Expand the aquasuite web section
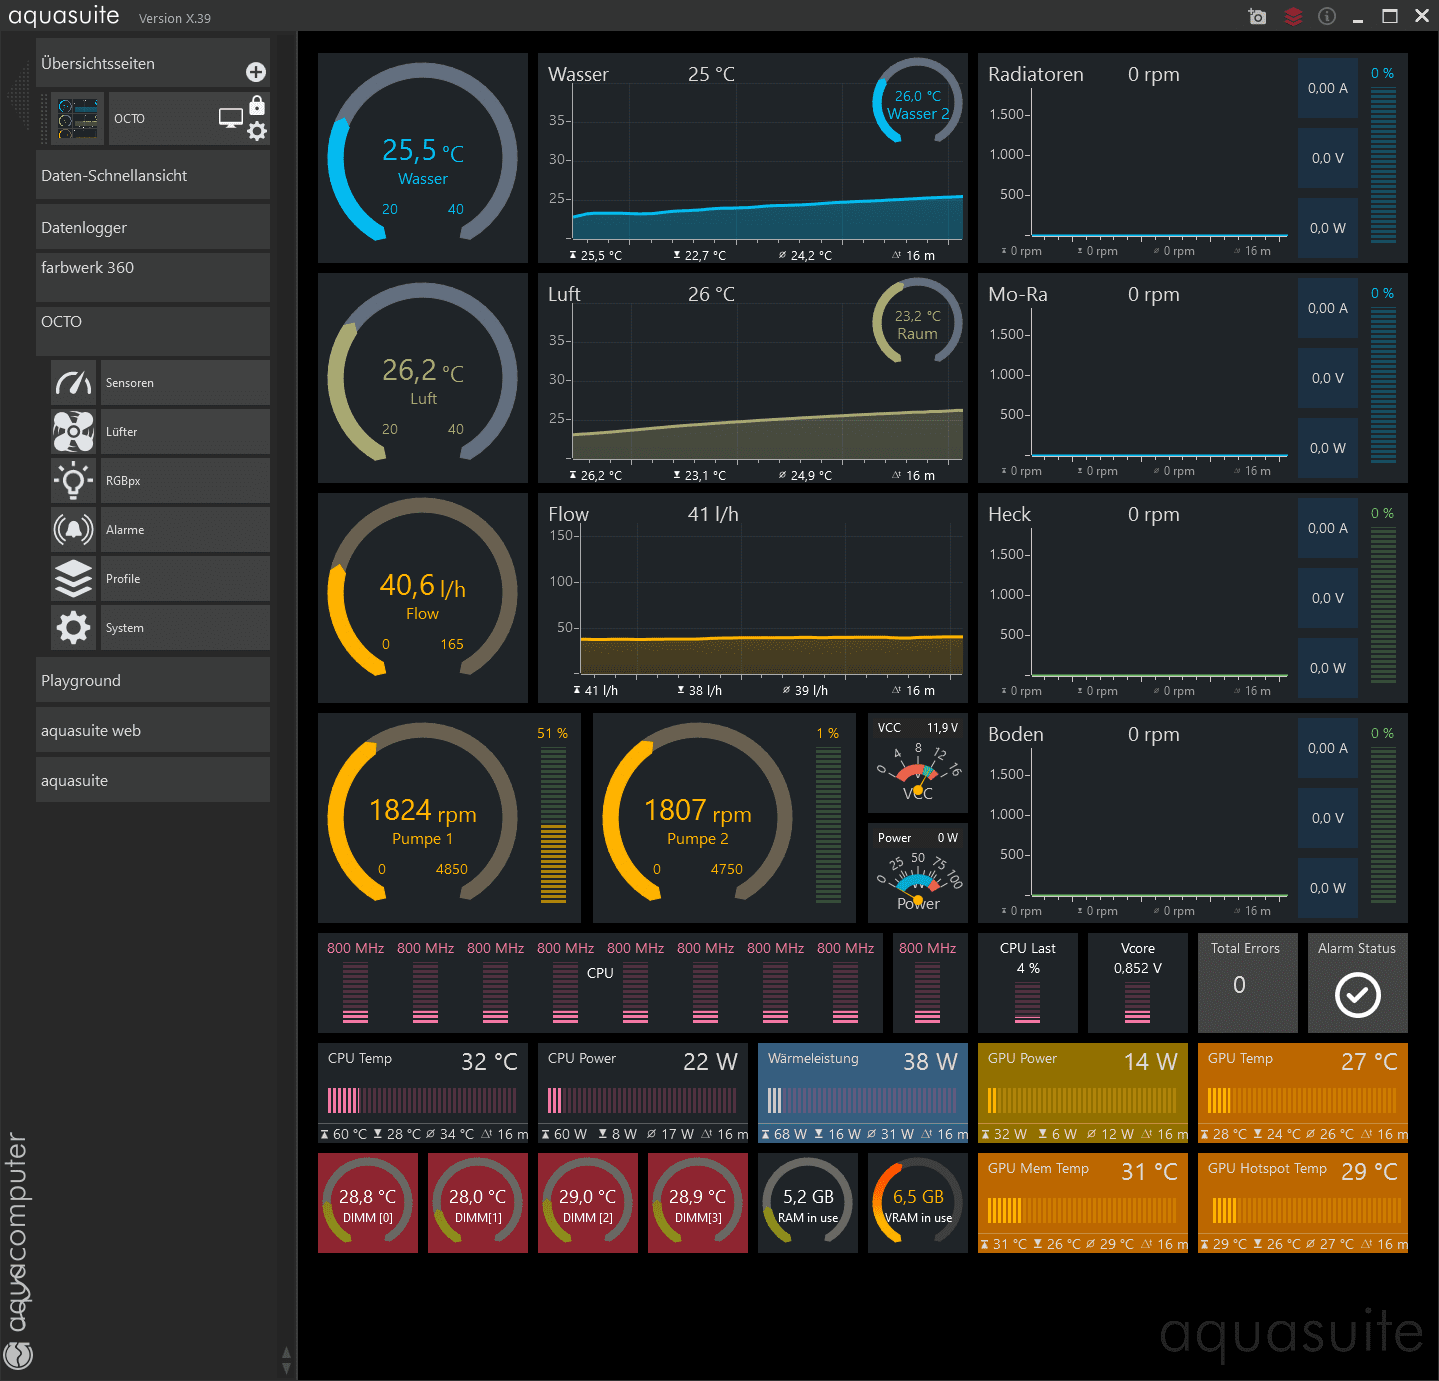1439x1381 pixels. 153,730
